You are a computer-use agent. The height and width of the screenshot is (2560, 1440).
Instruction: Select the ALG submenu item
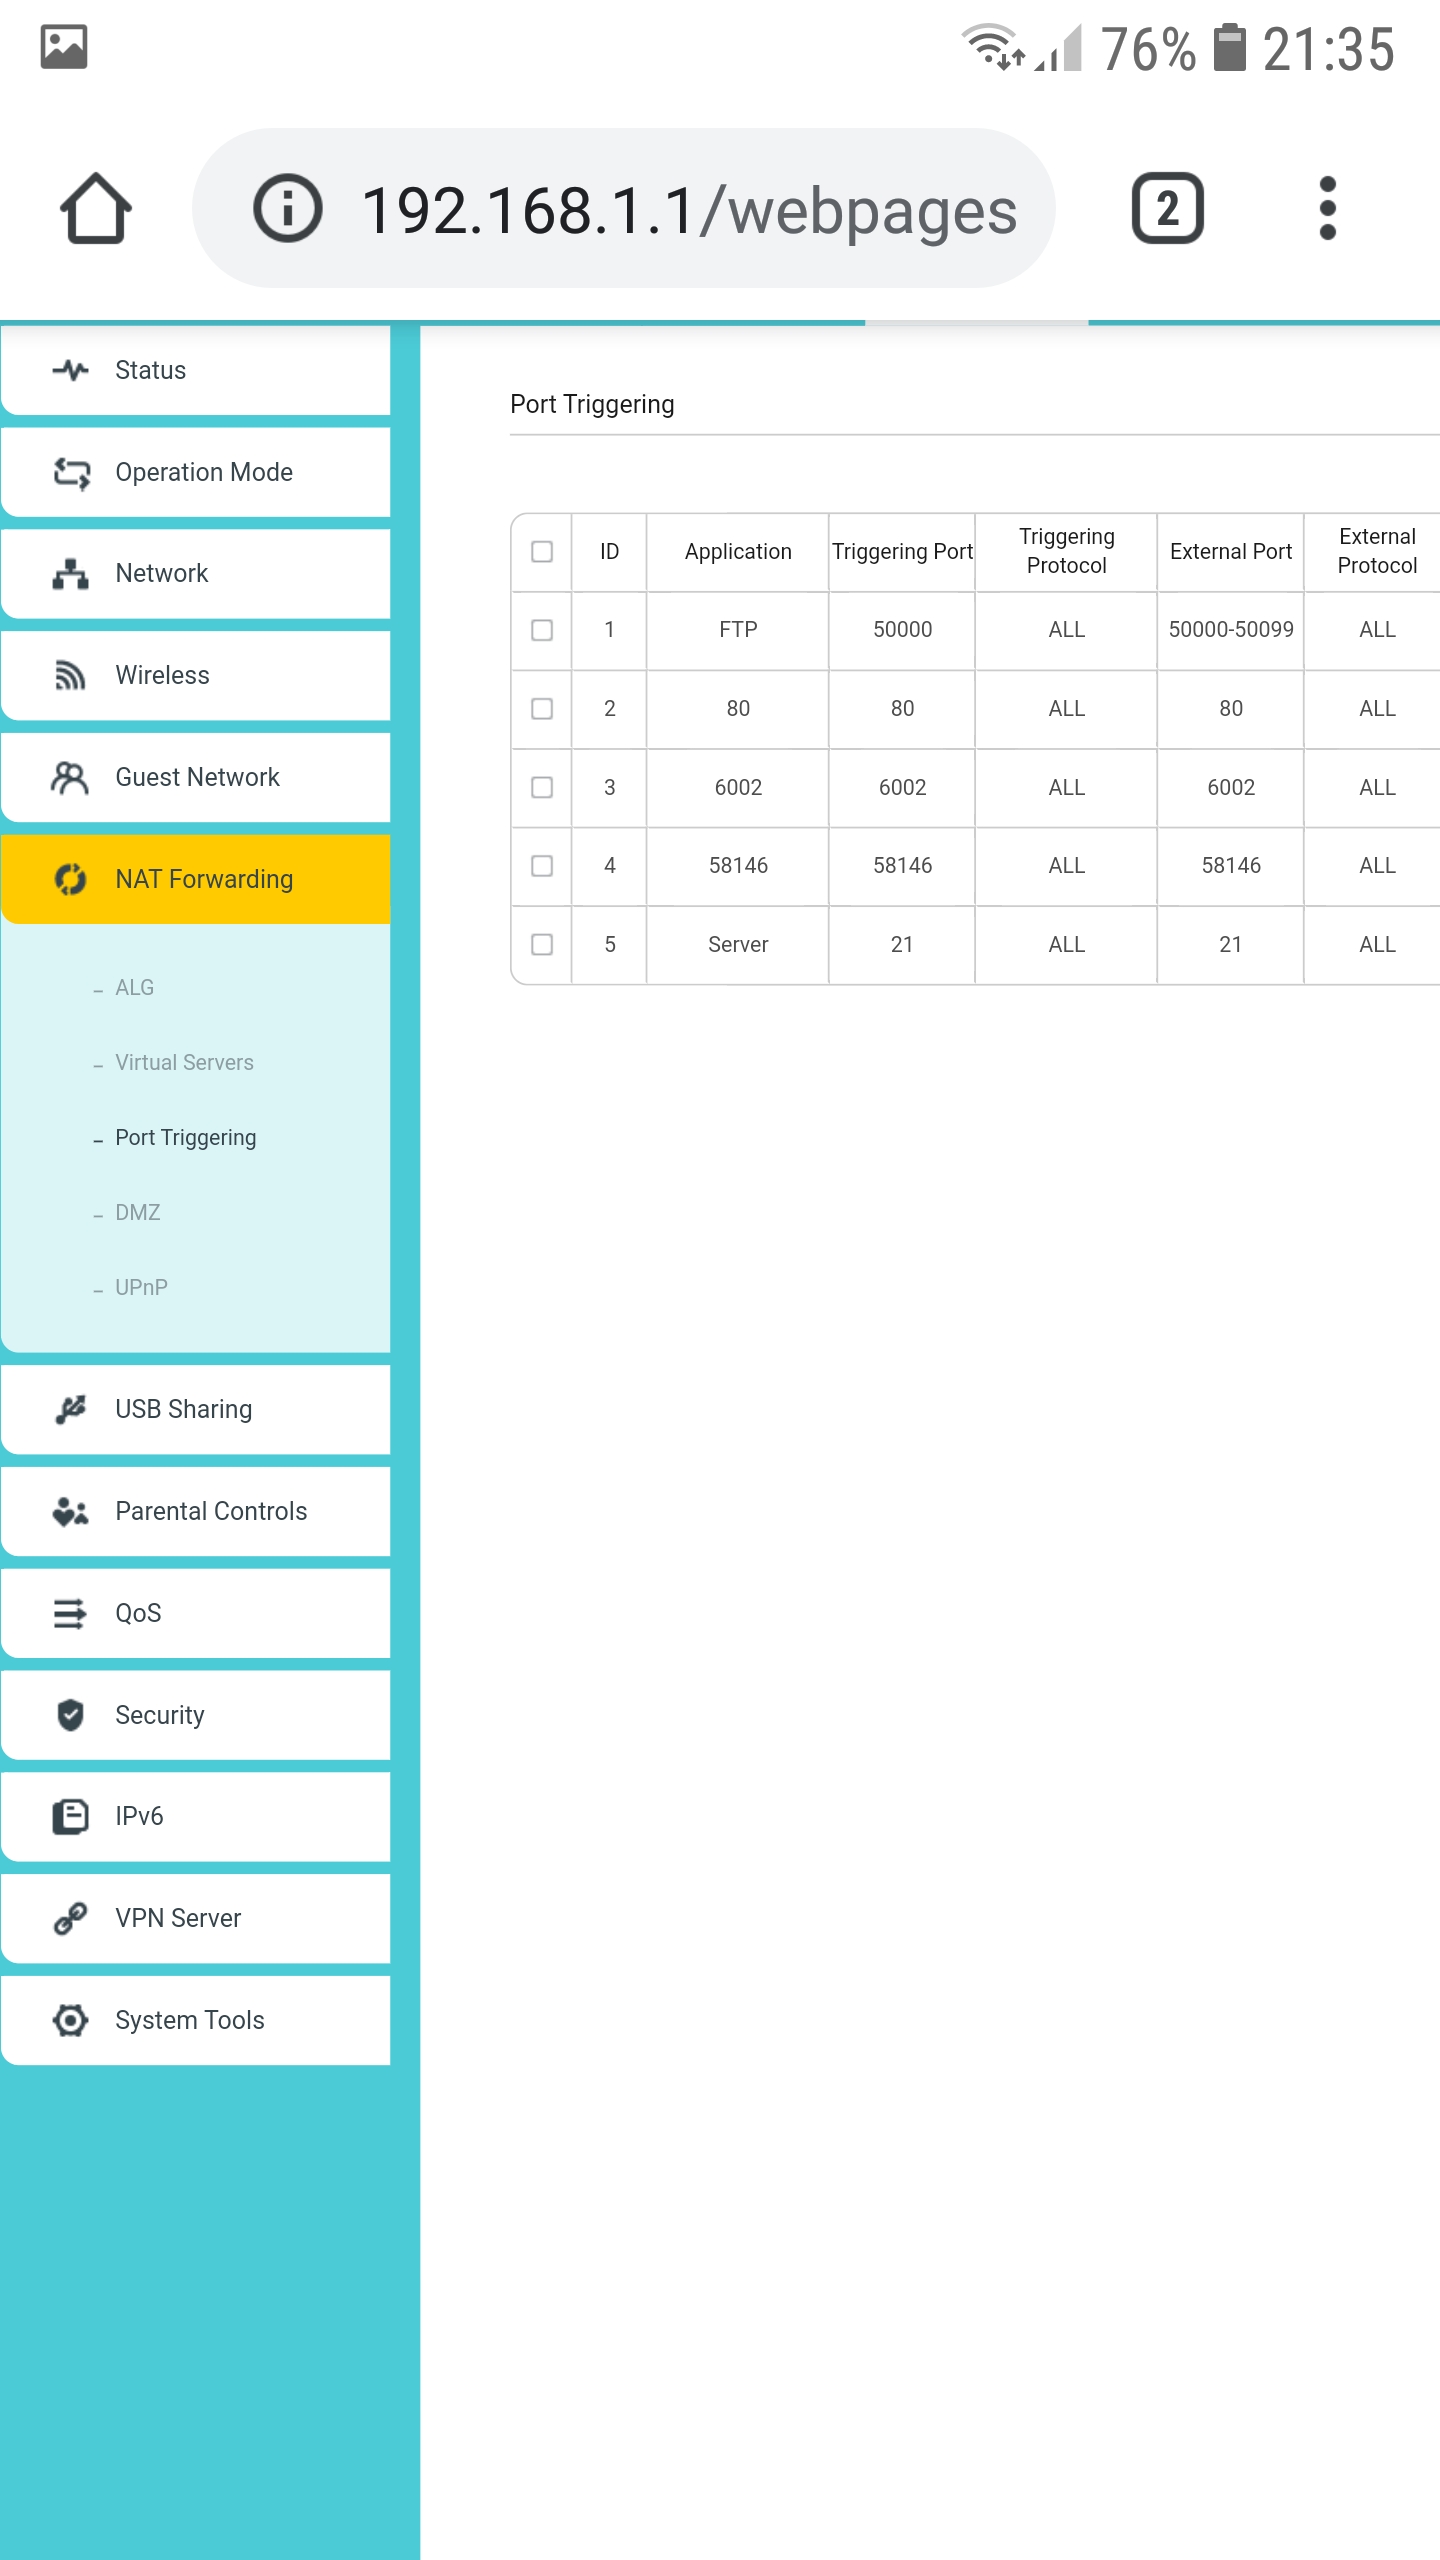pos(134,988)
